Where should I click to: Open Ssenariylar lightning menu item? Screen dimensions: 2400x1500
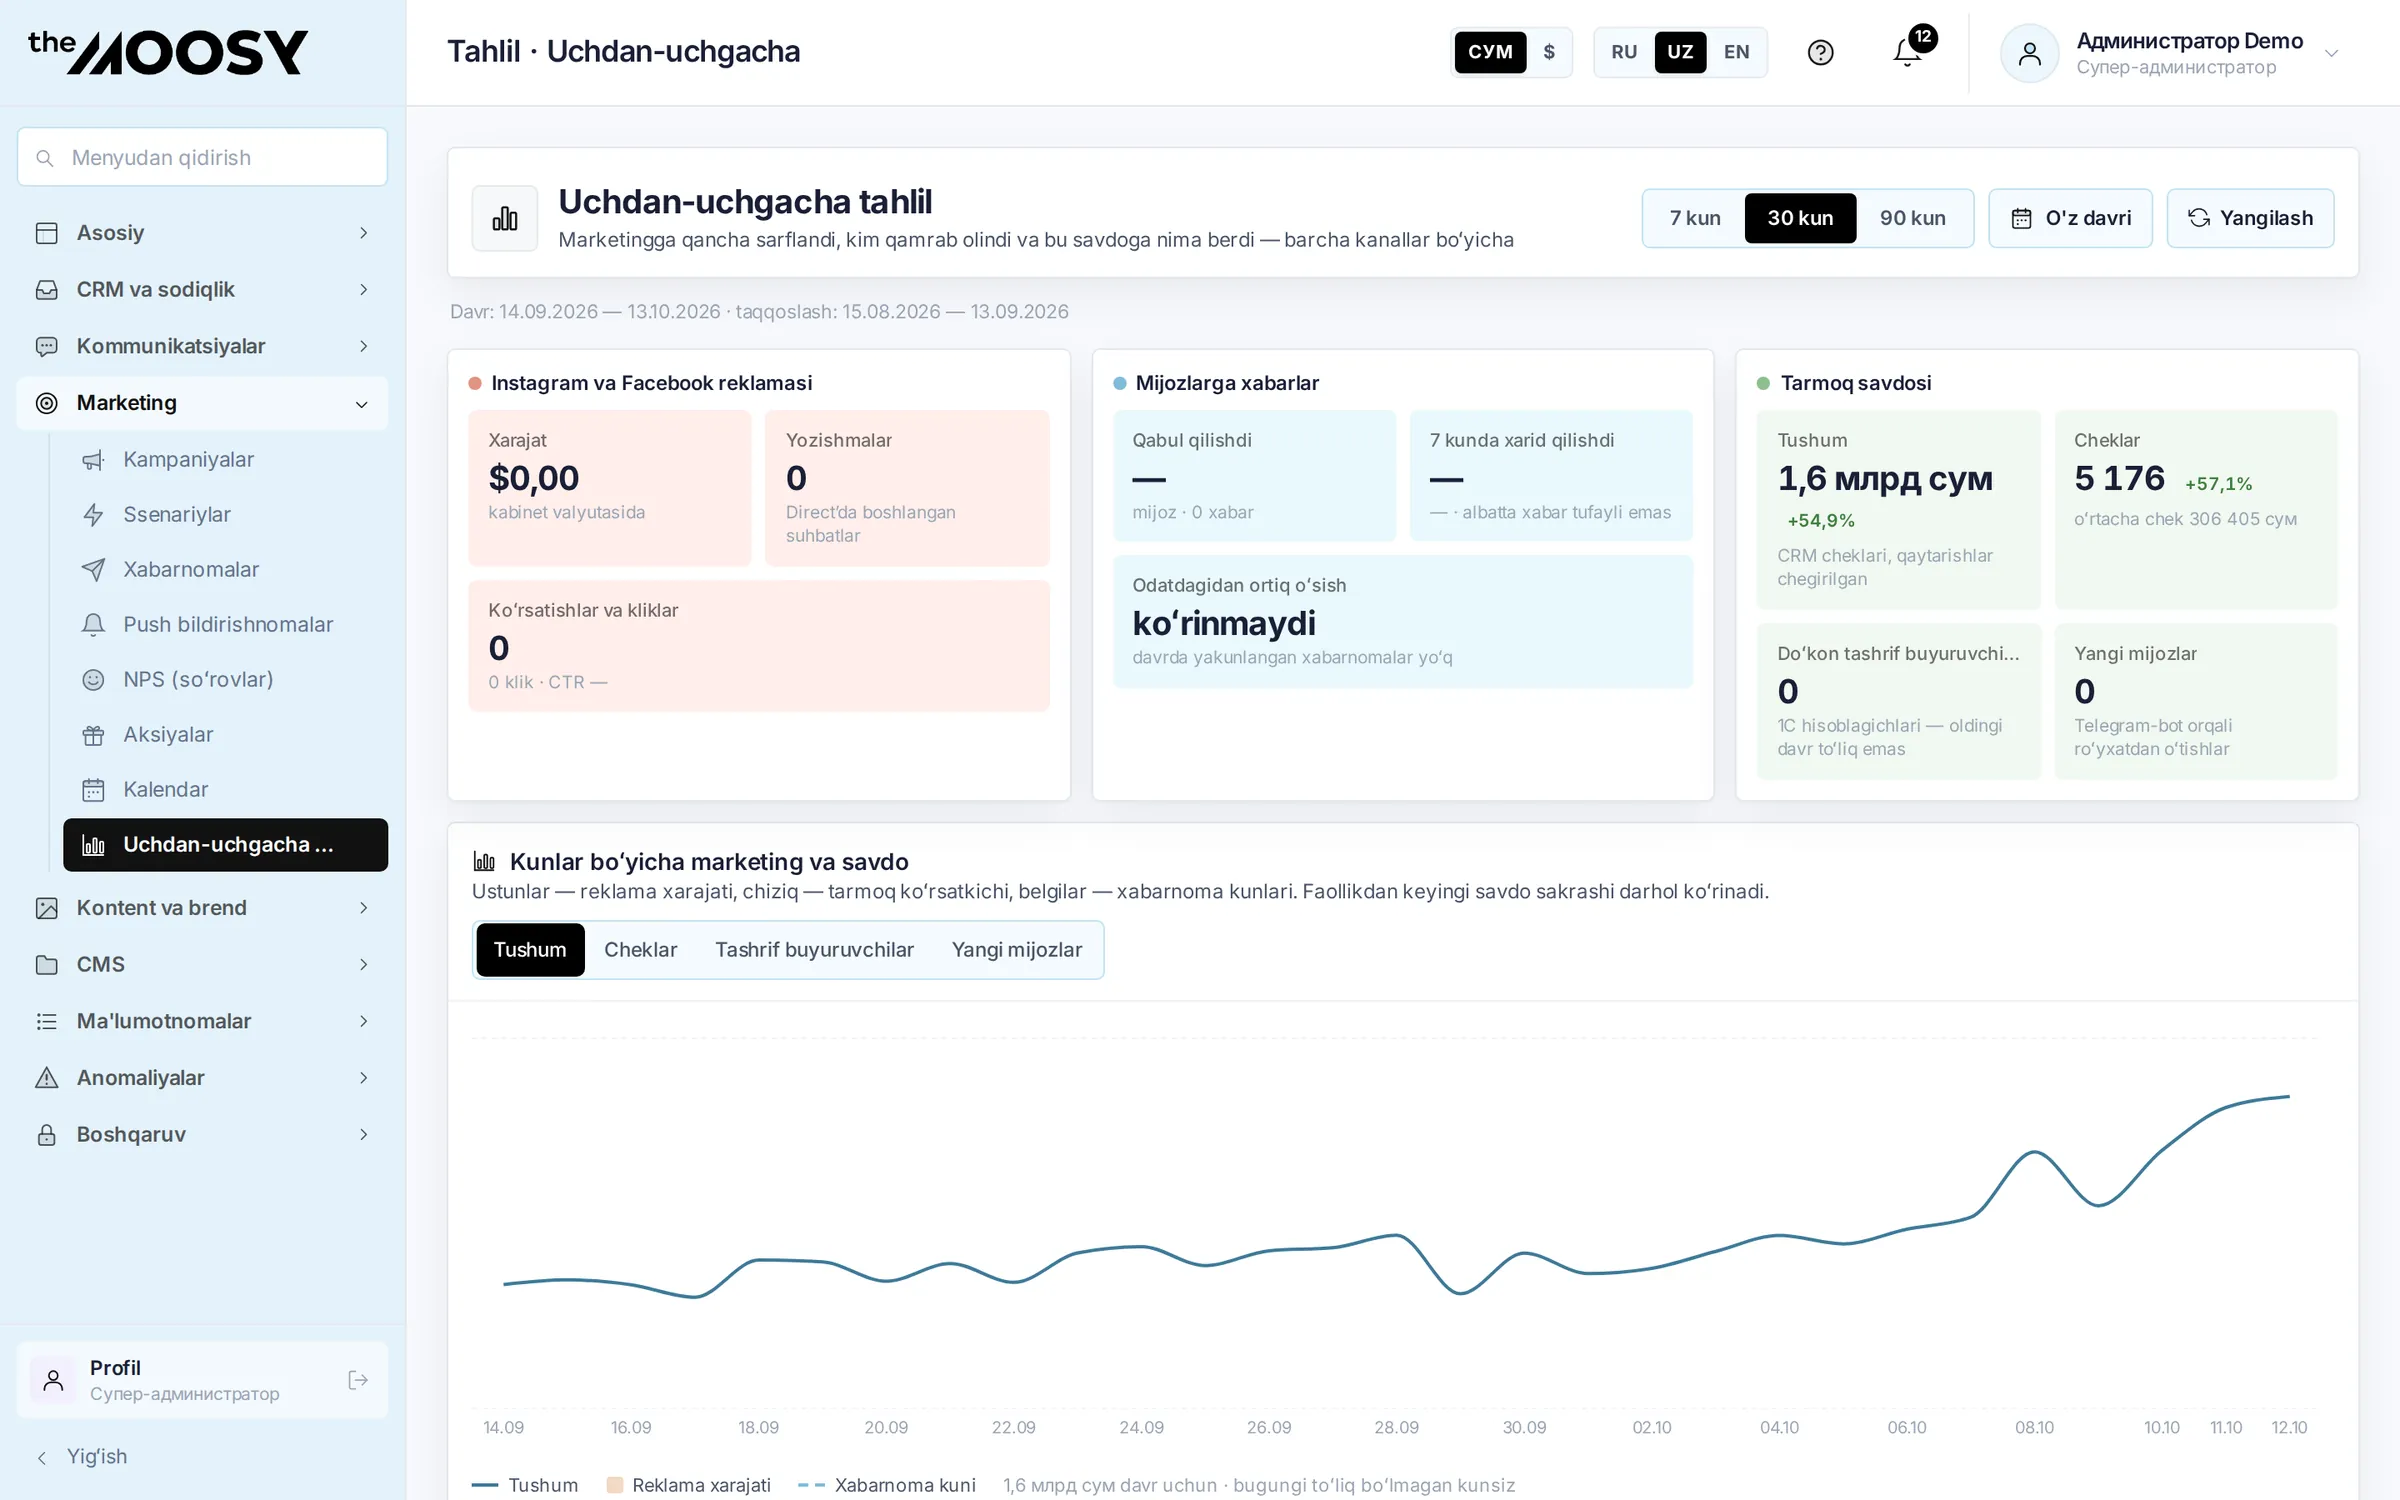point(225,514)
